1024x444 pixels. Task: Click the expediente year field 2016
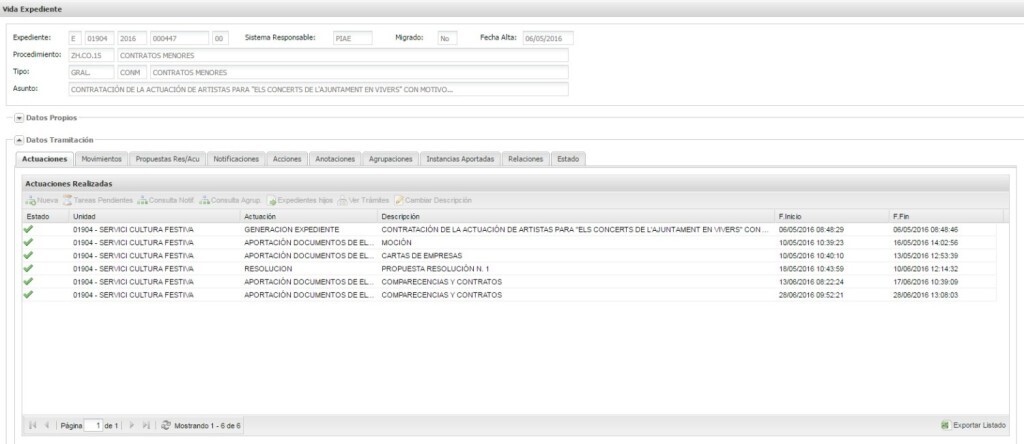pos(132,39)
